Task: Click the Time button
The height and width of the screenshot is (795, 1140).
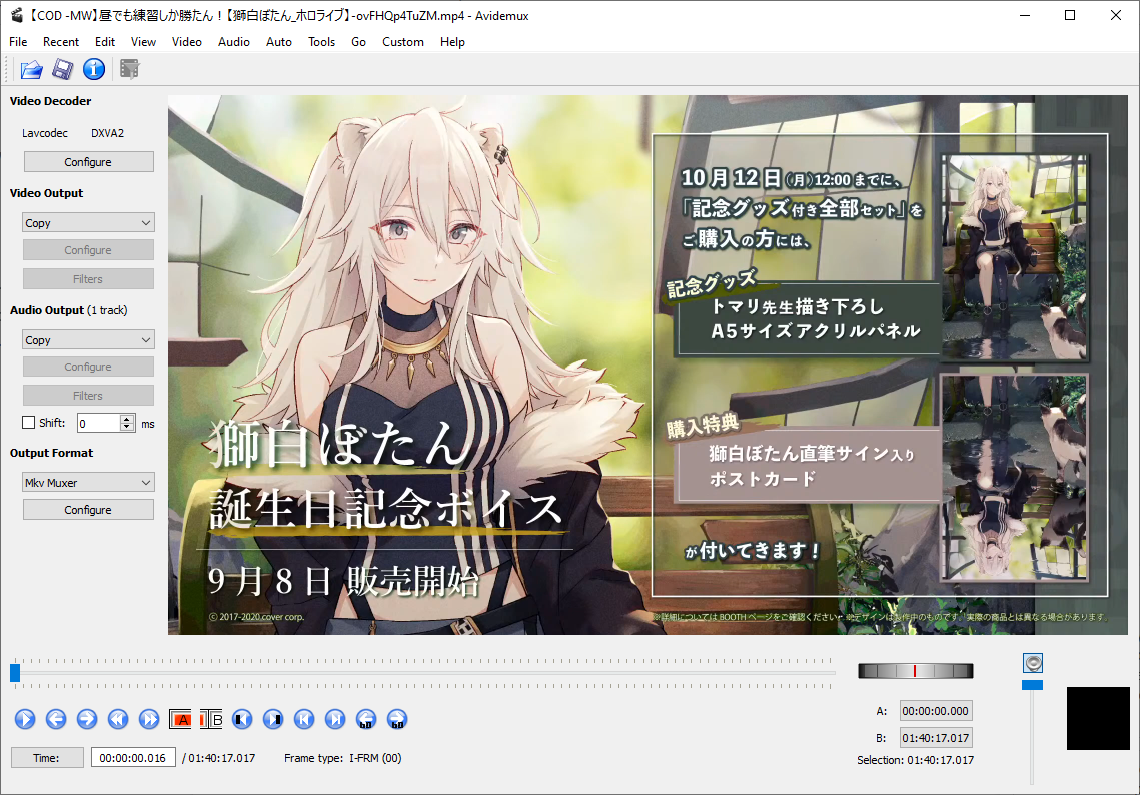Action: pyautogui.click(x=47, y=758)
